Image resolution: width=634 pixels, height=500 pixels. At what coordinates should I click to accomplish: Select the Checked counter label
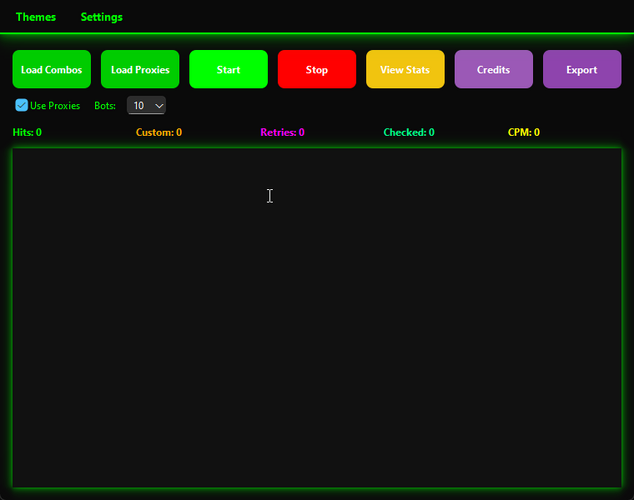point(408,132)
